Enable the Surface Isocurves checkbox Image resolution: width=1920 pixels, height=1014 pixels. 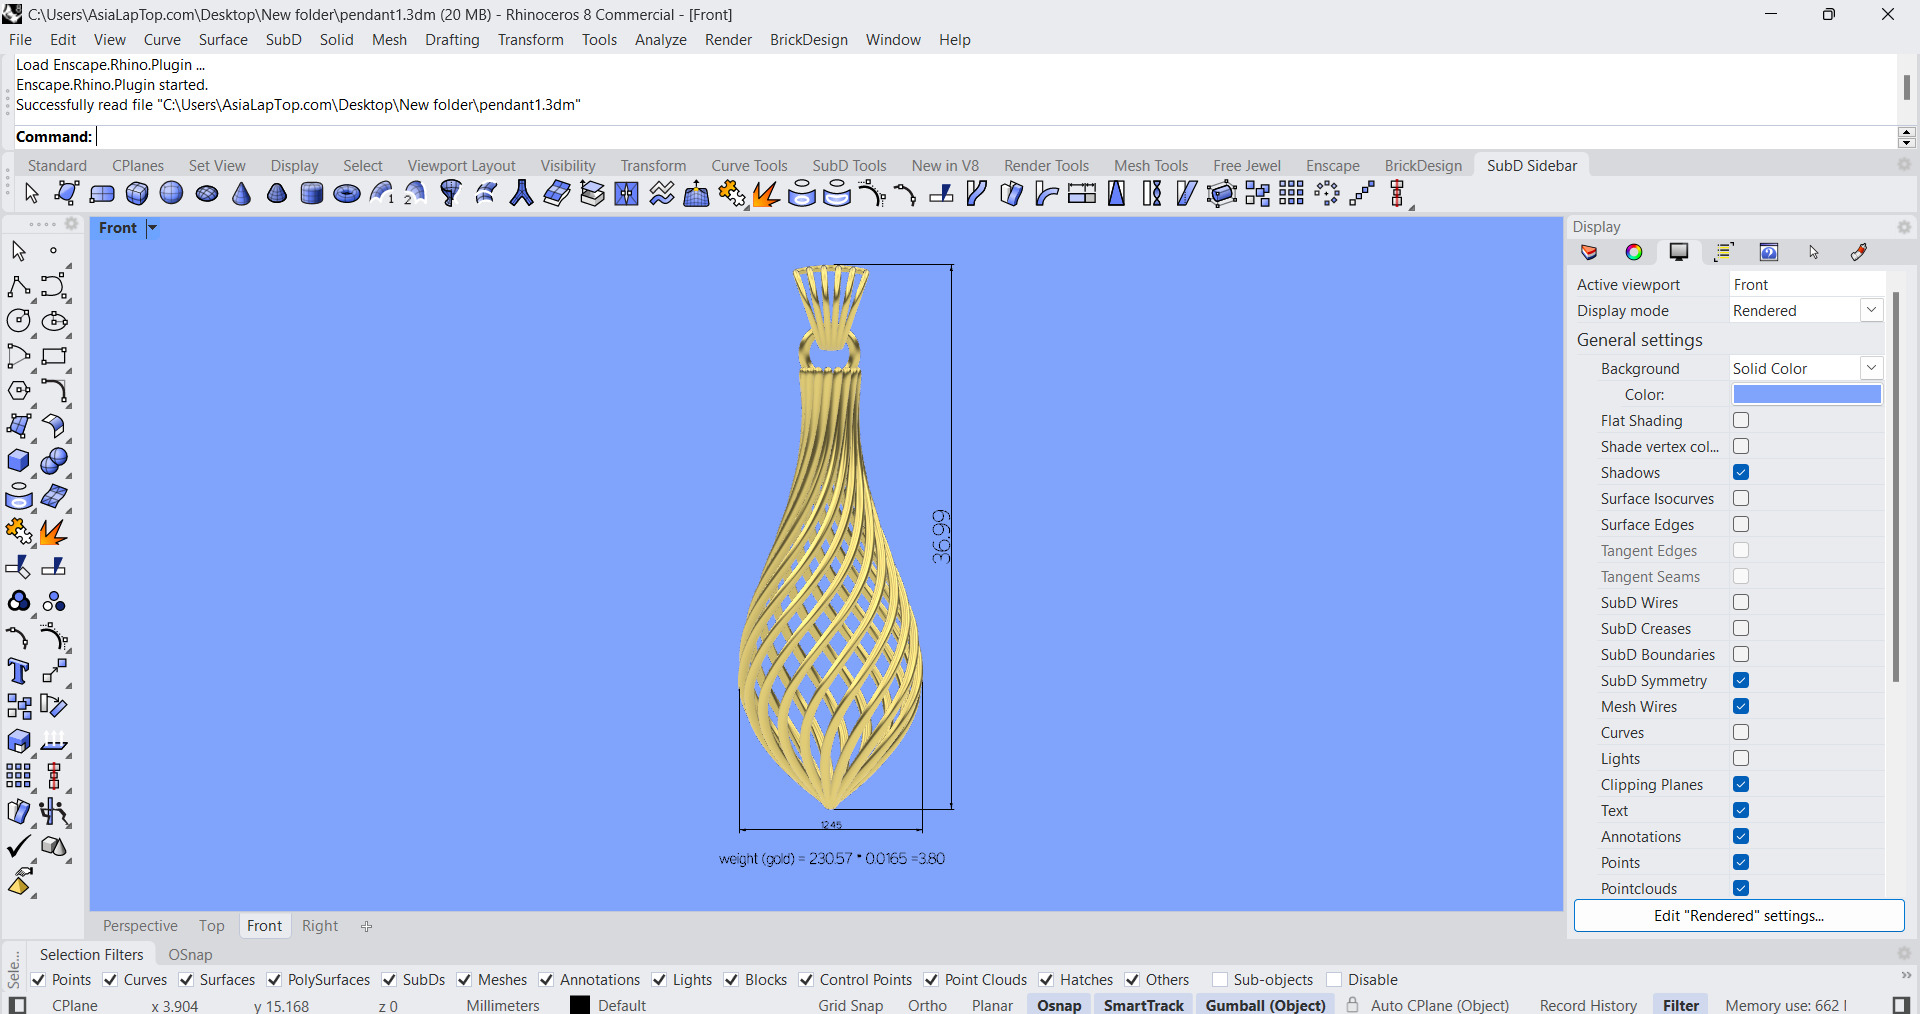point(1741,498)
